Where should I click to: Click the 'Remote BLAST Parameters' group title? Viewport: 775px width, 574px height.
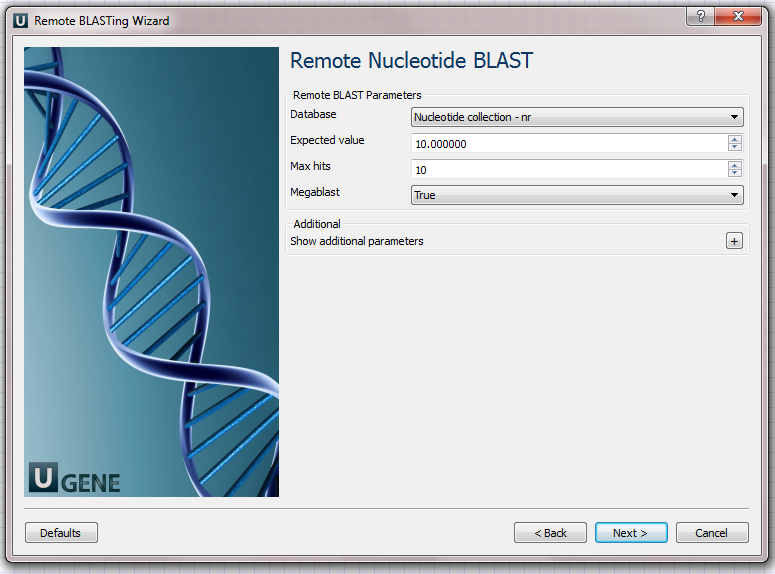[x=357, y=95]
